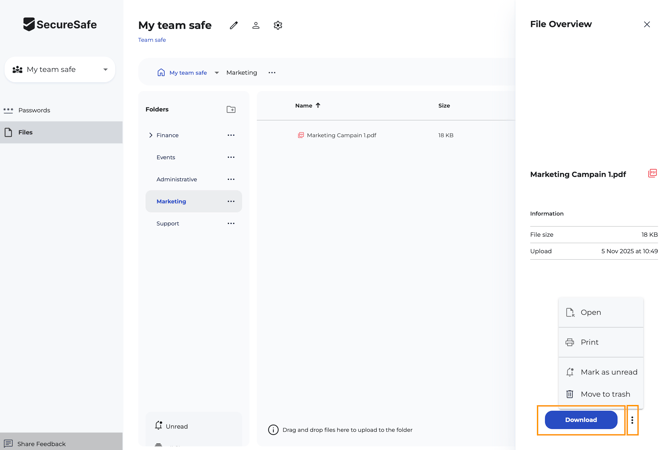Expand the breadcrumb My team safe dropdown arrow

(217, 73)
